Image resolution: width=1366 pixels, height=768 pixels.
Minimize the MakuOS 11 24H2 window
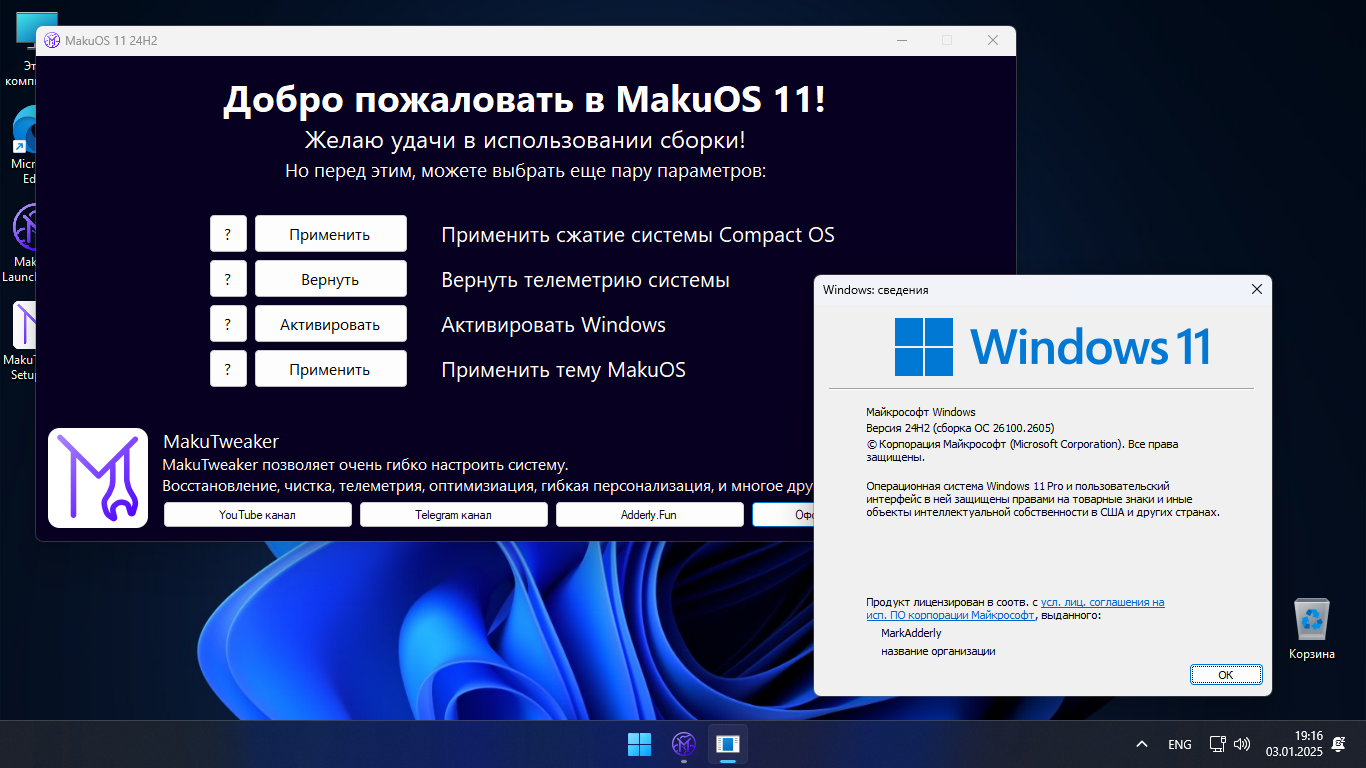click(x=902, y=41)
